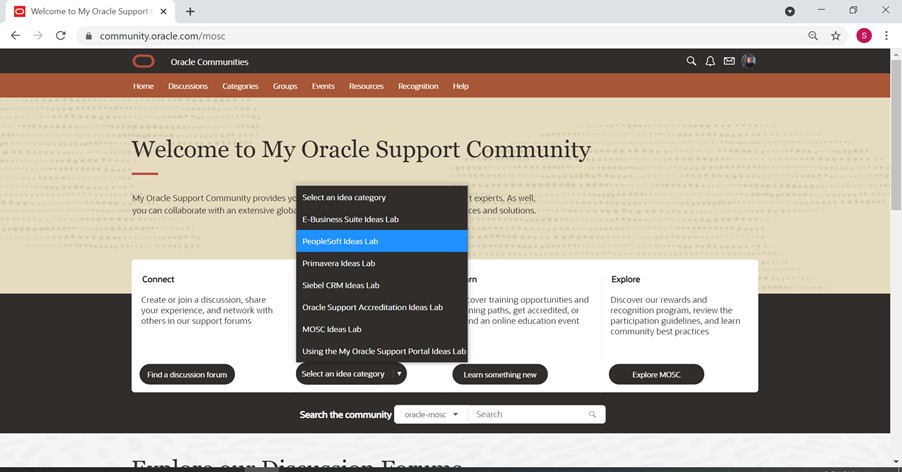This screenshot has height=472, width=902.
Task: Open the Events nav item
Action: coord(323,86)
